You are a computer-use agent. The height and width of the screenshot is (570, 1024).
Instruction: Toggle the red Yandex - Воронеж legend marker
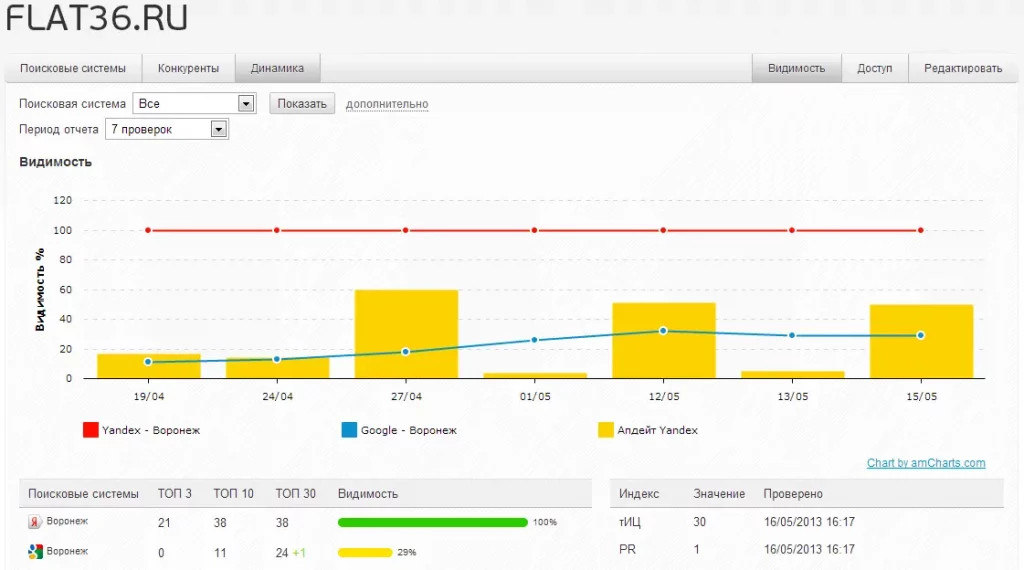pos(91,430)
